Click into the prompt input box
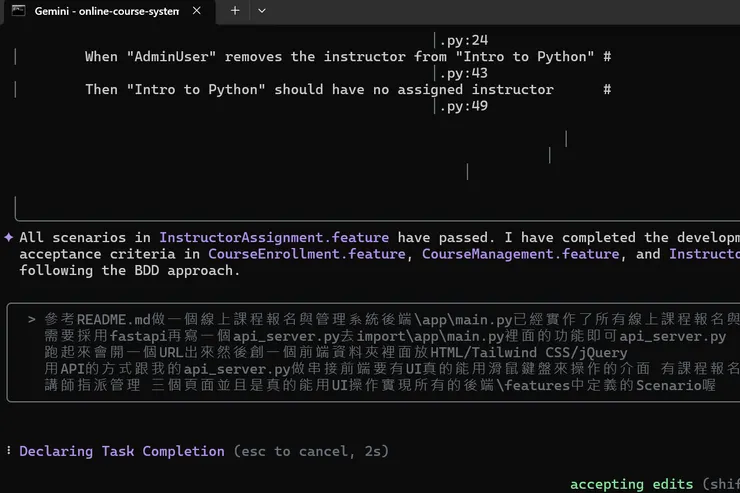This screenshot has height=493, width=740. pyautogui.click(x=373, y=352)
